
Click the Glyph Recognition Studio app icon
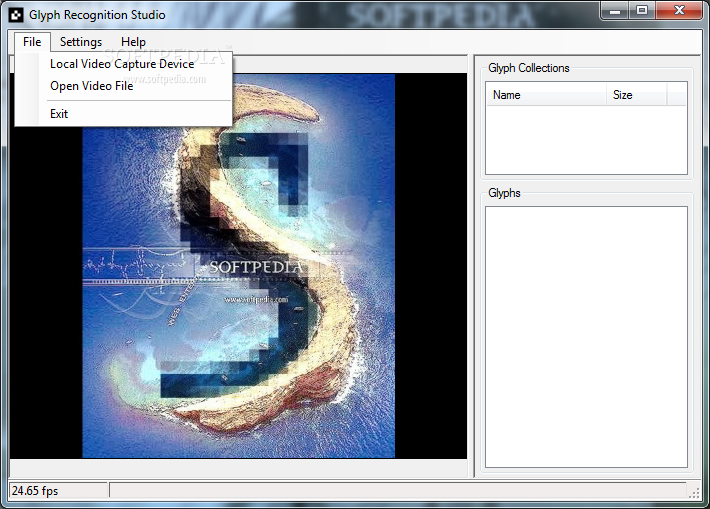[16, 15]
